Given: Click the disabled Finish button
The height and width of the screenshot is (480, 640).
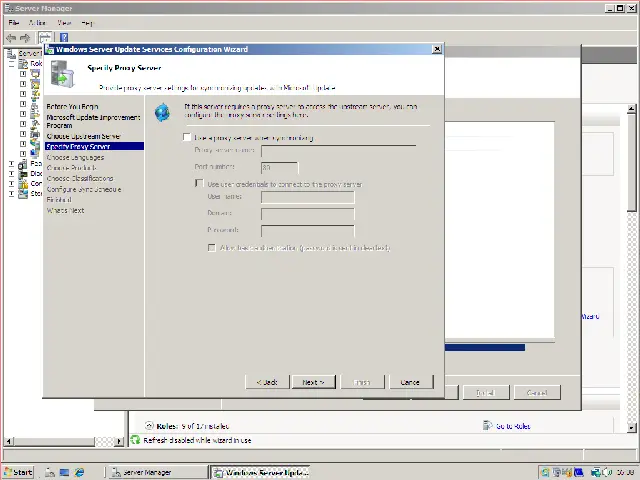Looking at the screenshot, I should click(x=362, y=382).
